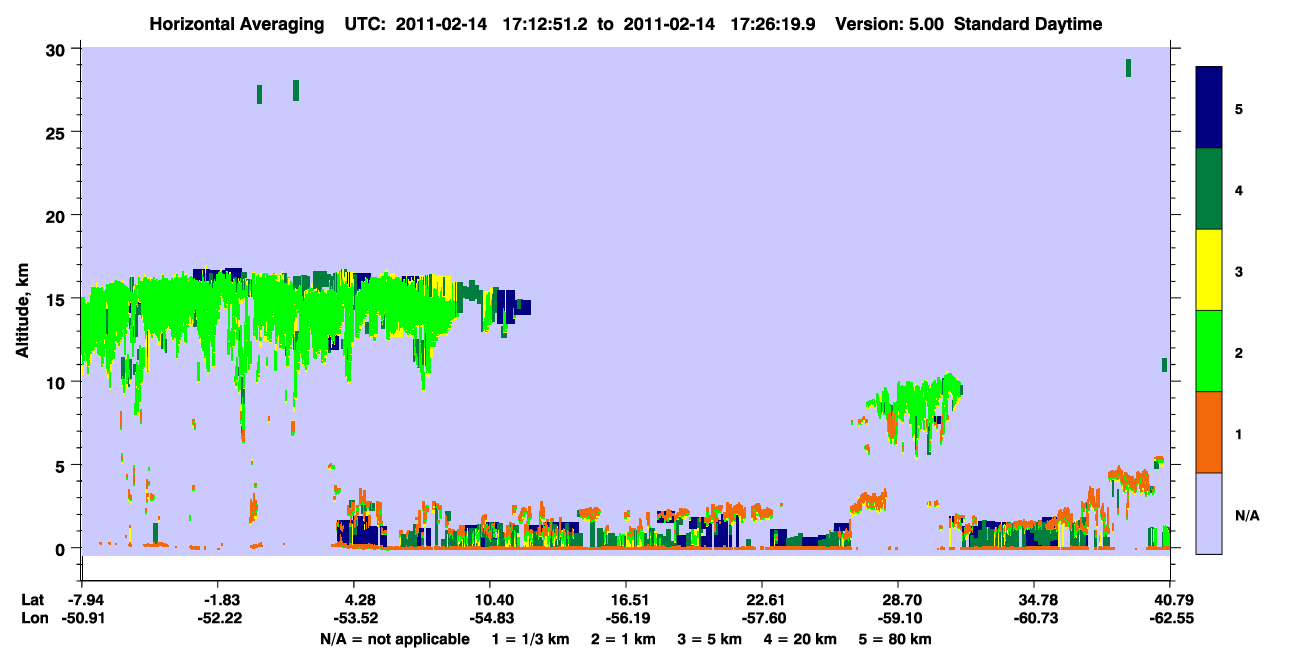Click the longitude value -52.22
The image size is (1300, 667).
pos(222,618)
